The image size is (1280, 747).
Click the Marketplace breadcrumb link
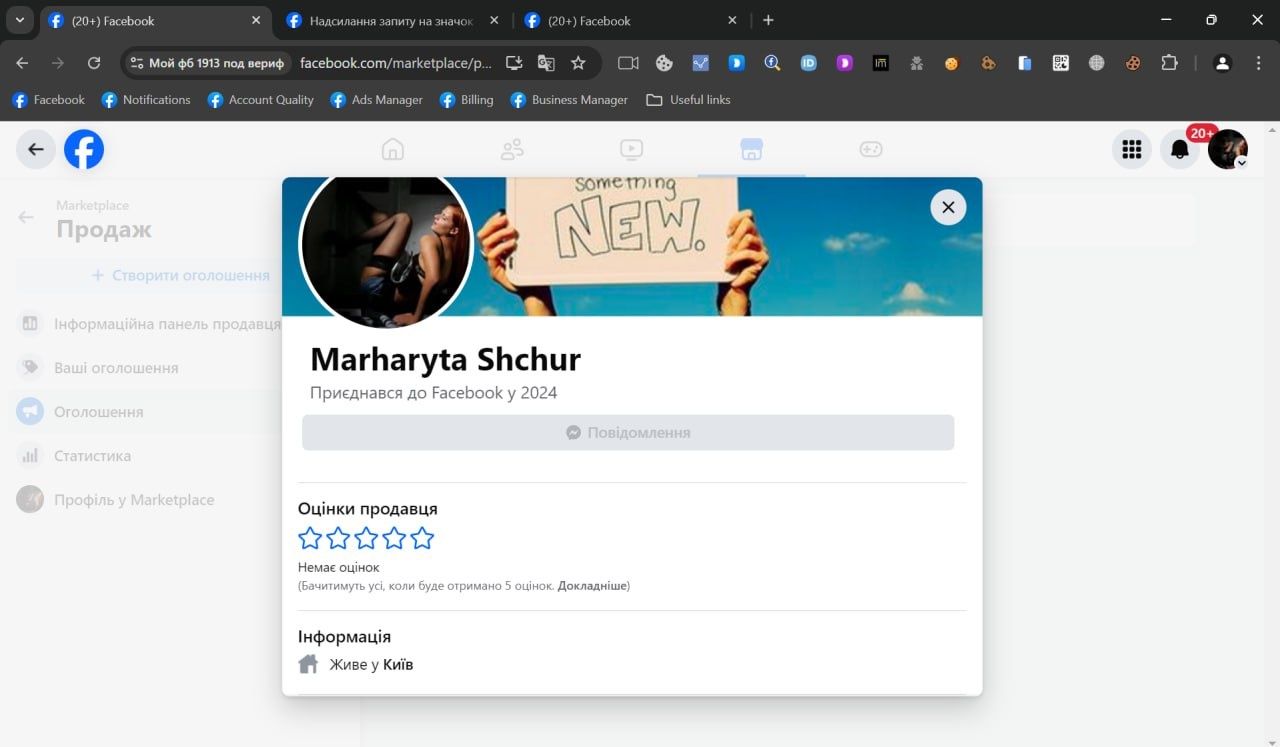tap(92, 205)
